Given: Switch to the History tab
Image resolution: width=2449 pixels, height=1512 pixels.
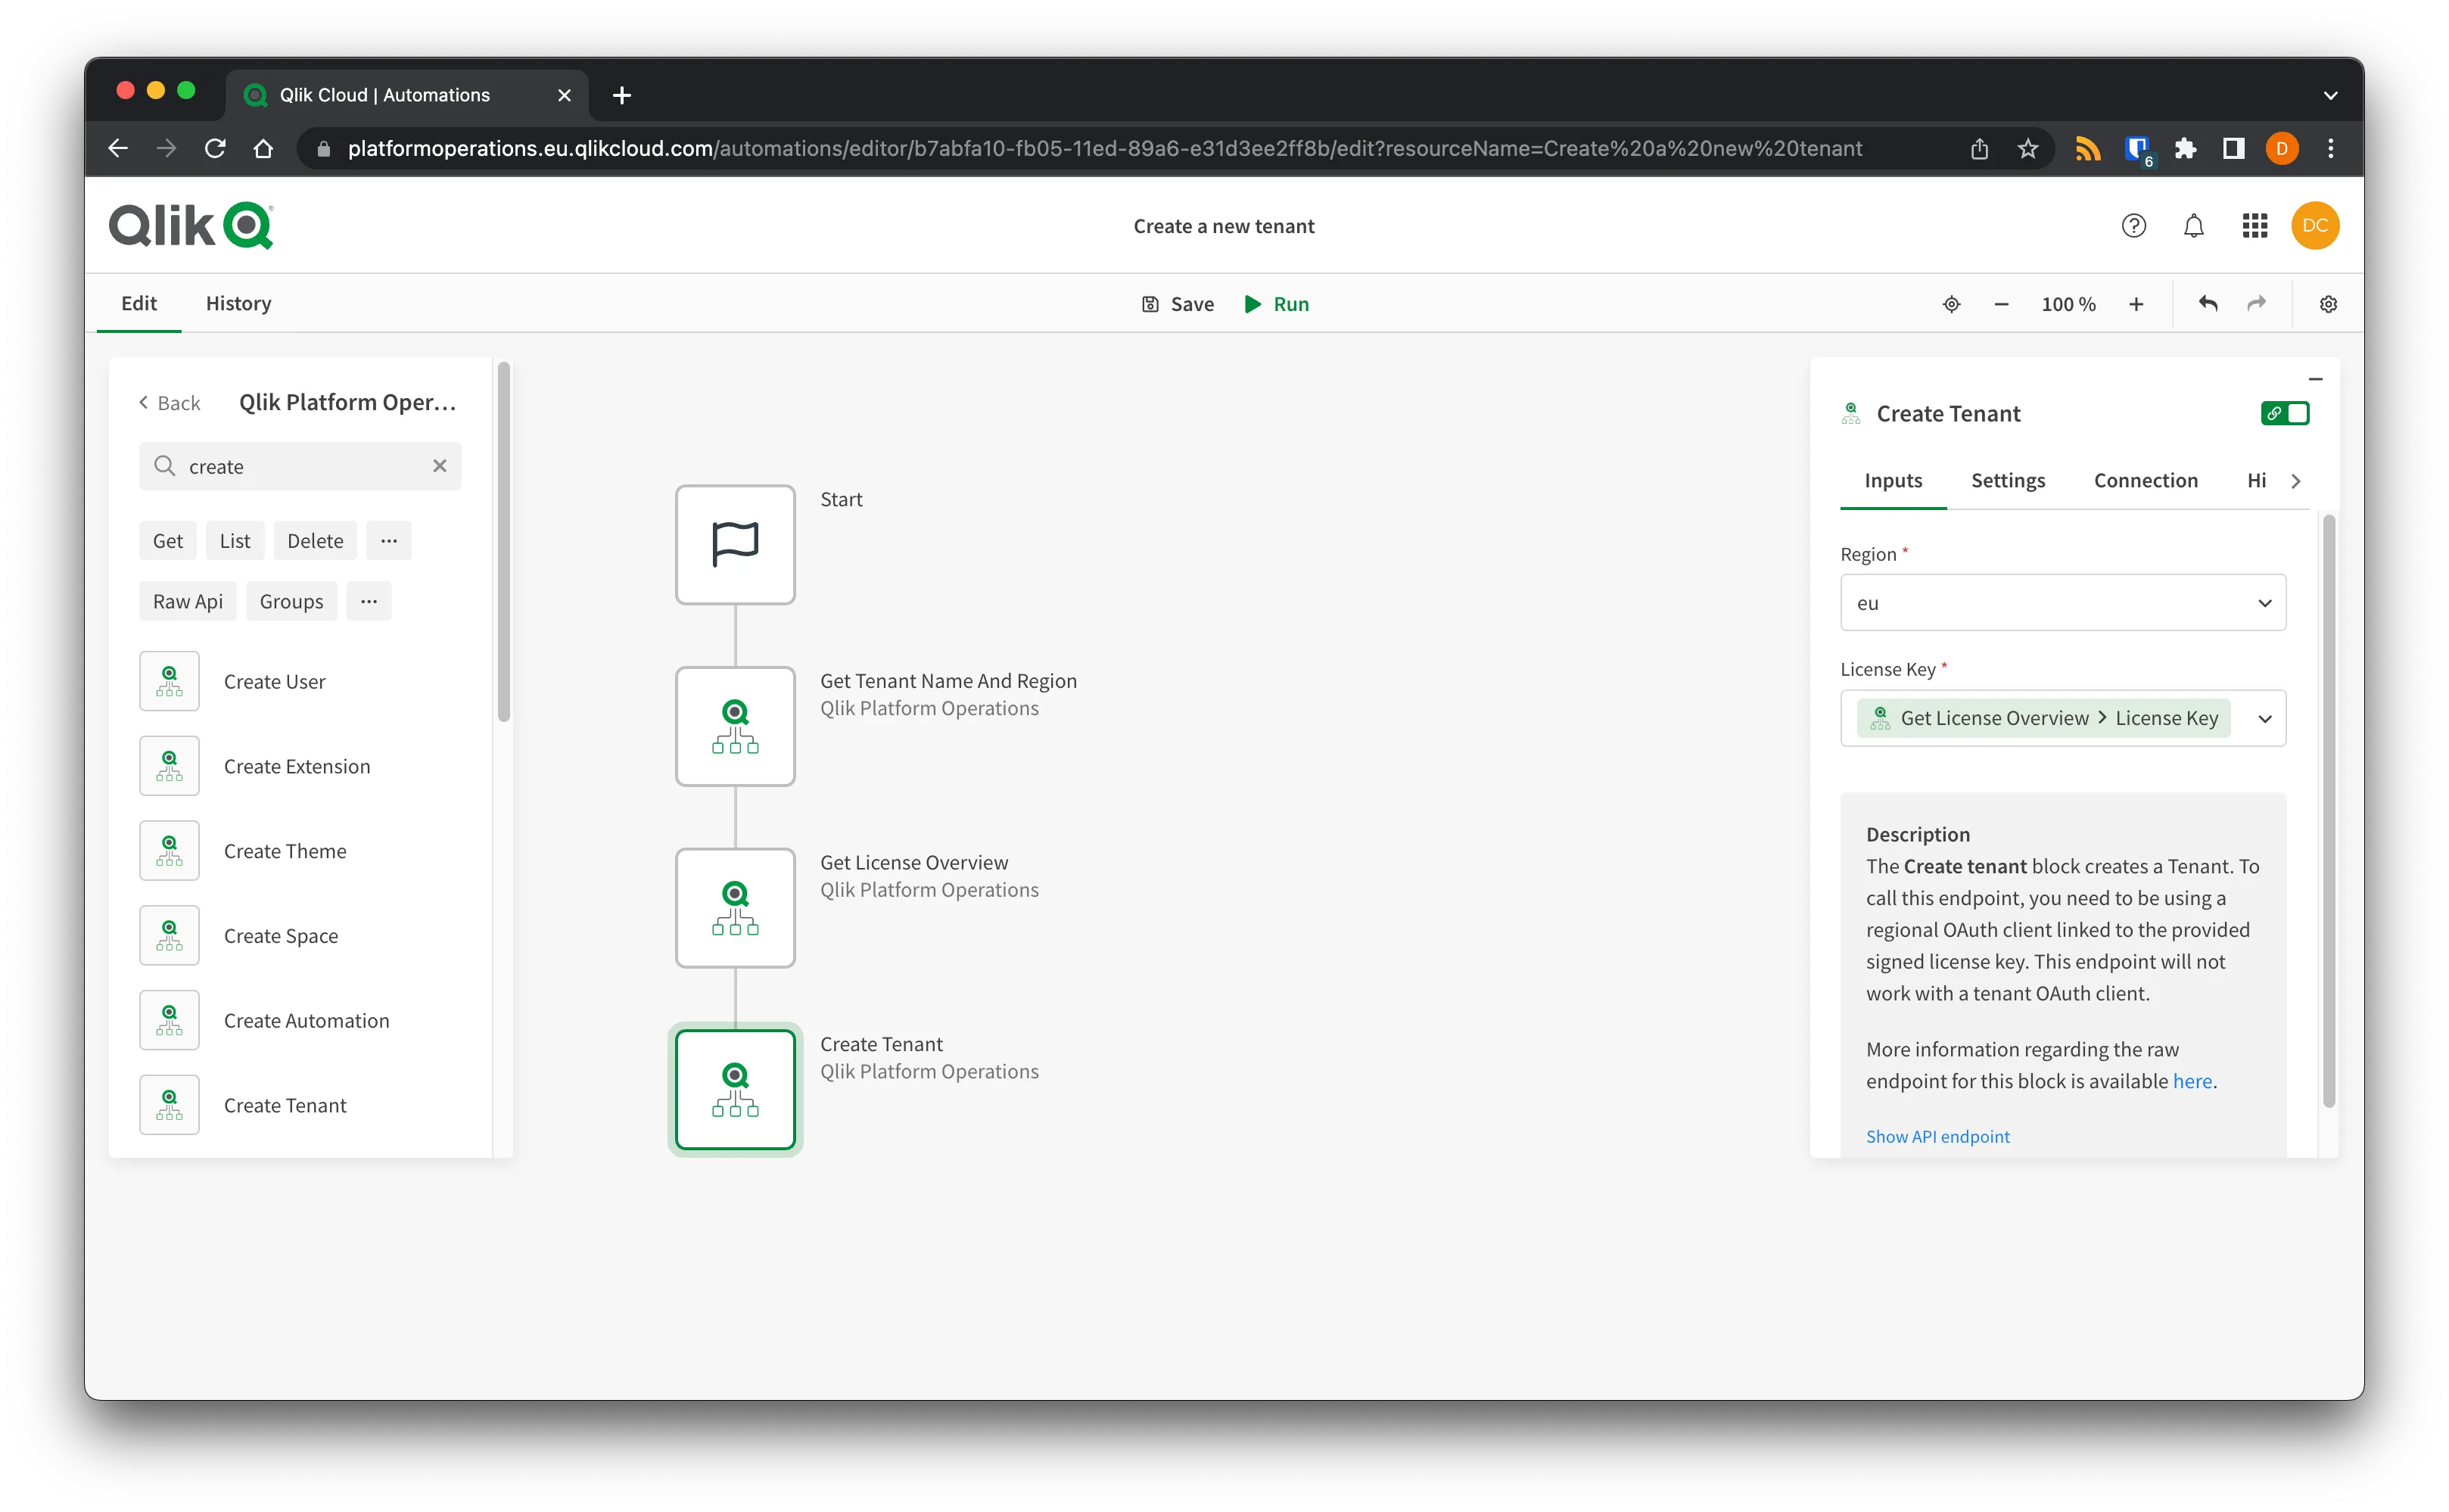Looking at the screenshot, I should point(237,303).
